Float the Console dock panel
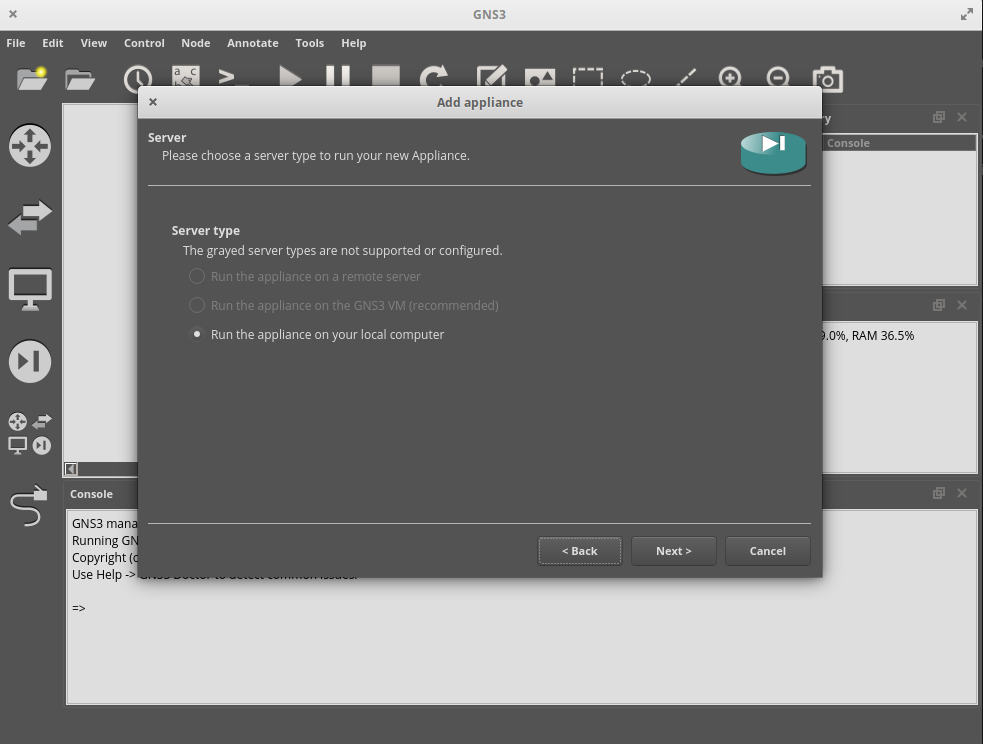 pos(938,493)
